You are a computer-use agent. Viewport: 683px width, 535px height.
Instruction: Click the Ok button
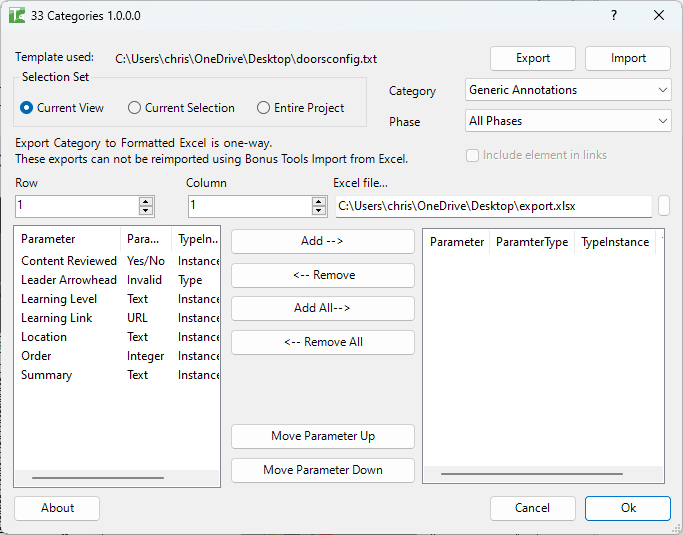pyautogui.click(x=628, y=508)
